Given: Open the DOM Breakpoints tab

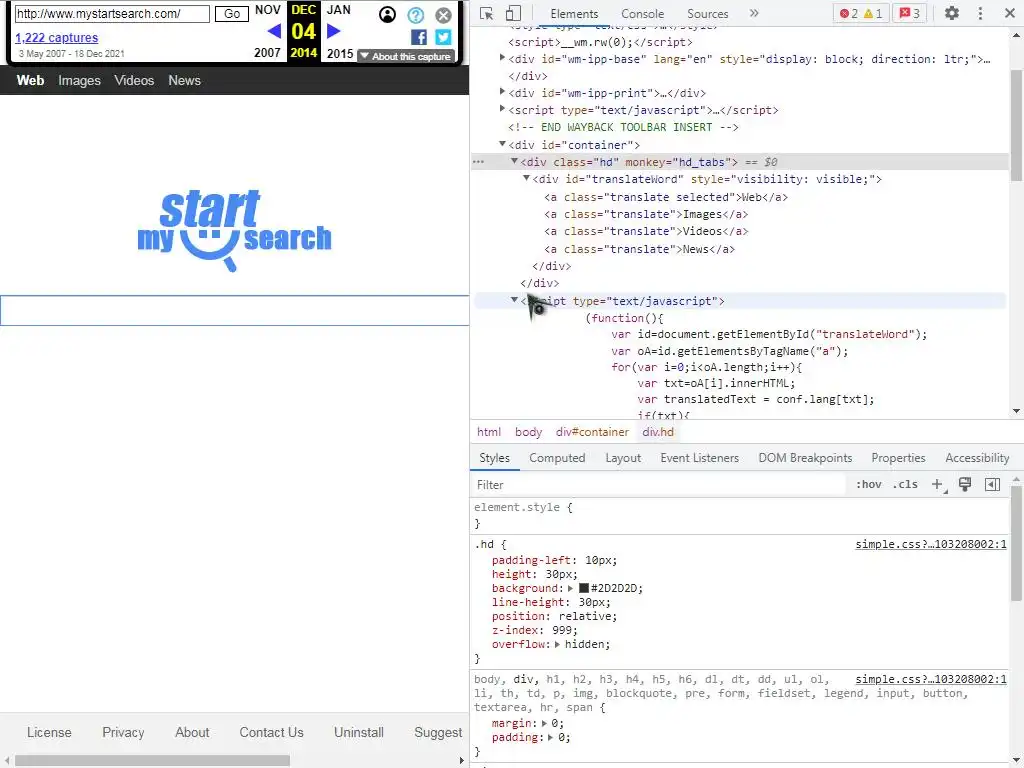Looking at the screenshot, I should [805, 458].
